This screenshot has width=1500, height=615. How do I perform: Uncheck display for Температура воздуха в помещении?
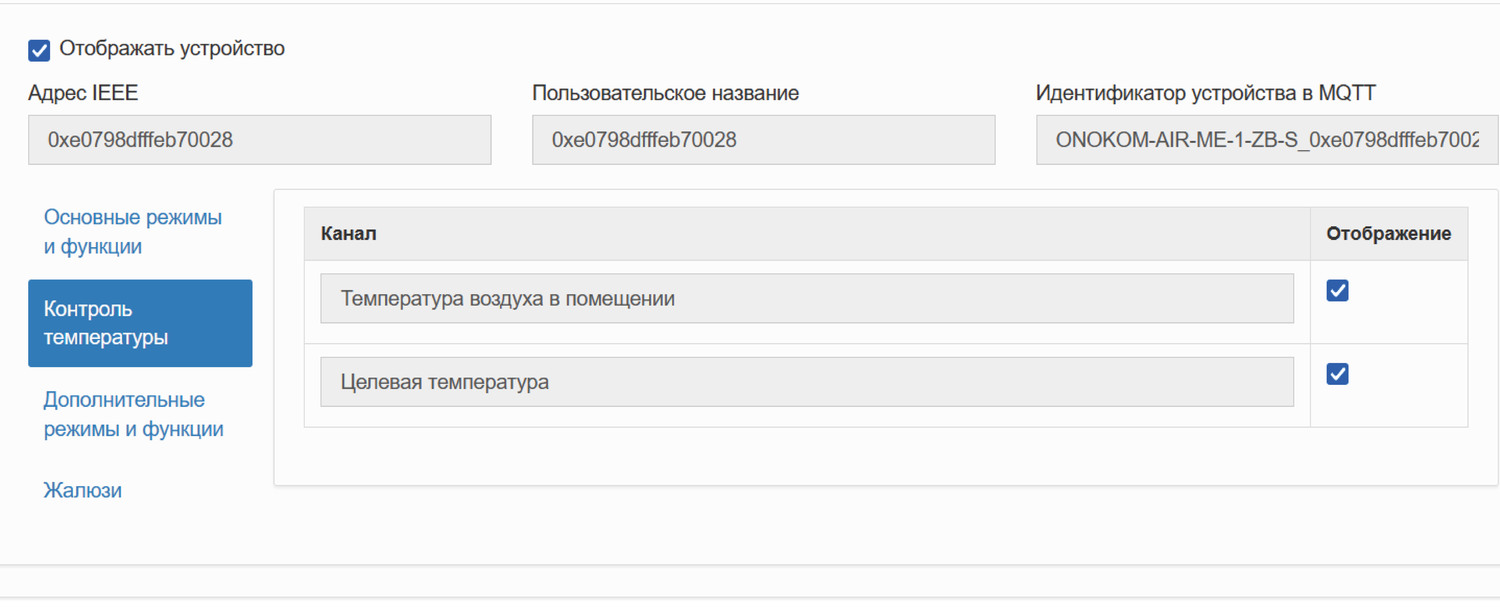pos(1337,291)
